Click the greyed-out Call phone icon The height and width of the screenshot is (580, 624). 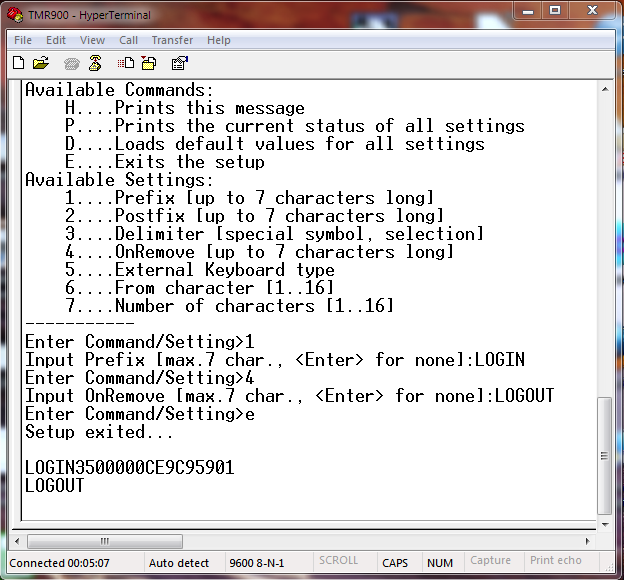pos(72,63)
